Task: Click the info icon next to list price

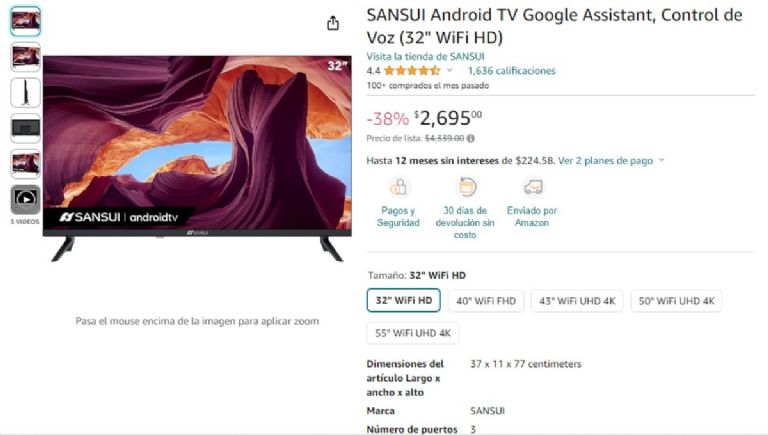Action: (x=471, y=139)
